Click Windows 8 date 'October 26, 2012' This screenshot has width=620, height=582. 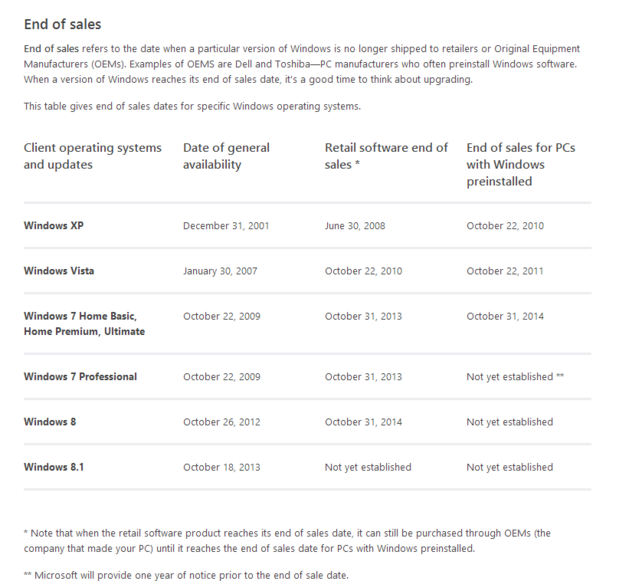[x=222, y=422]
